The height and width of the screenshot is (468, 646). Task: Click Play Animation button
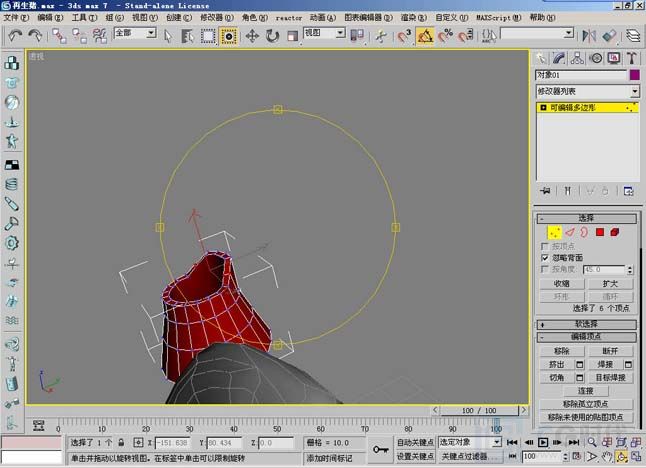(543, 442)
